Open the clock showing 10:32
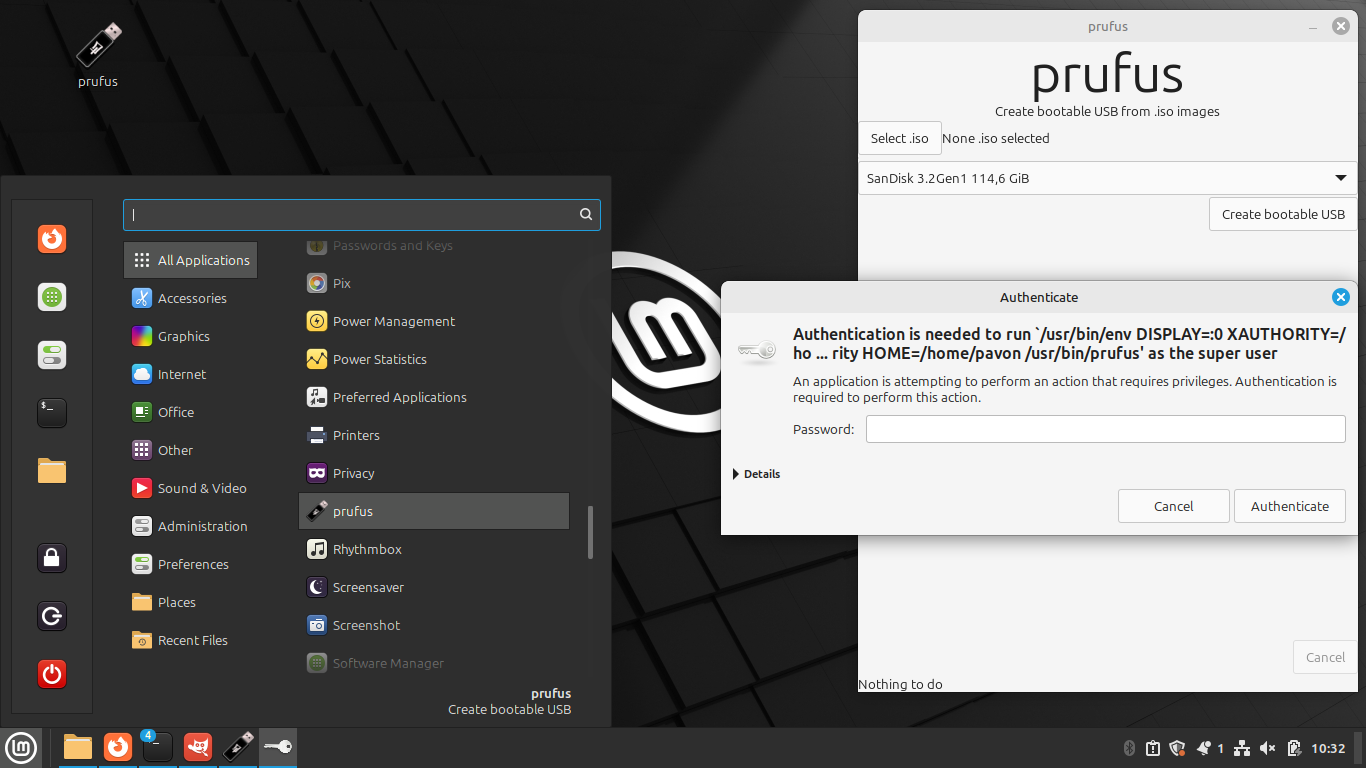The width and height of the screenshot is (1366, 768). click(x=1328, y=748)
